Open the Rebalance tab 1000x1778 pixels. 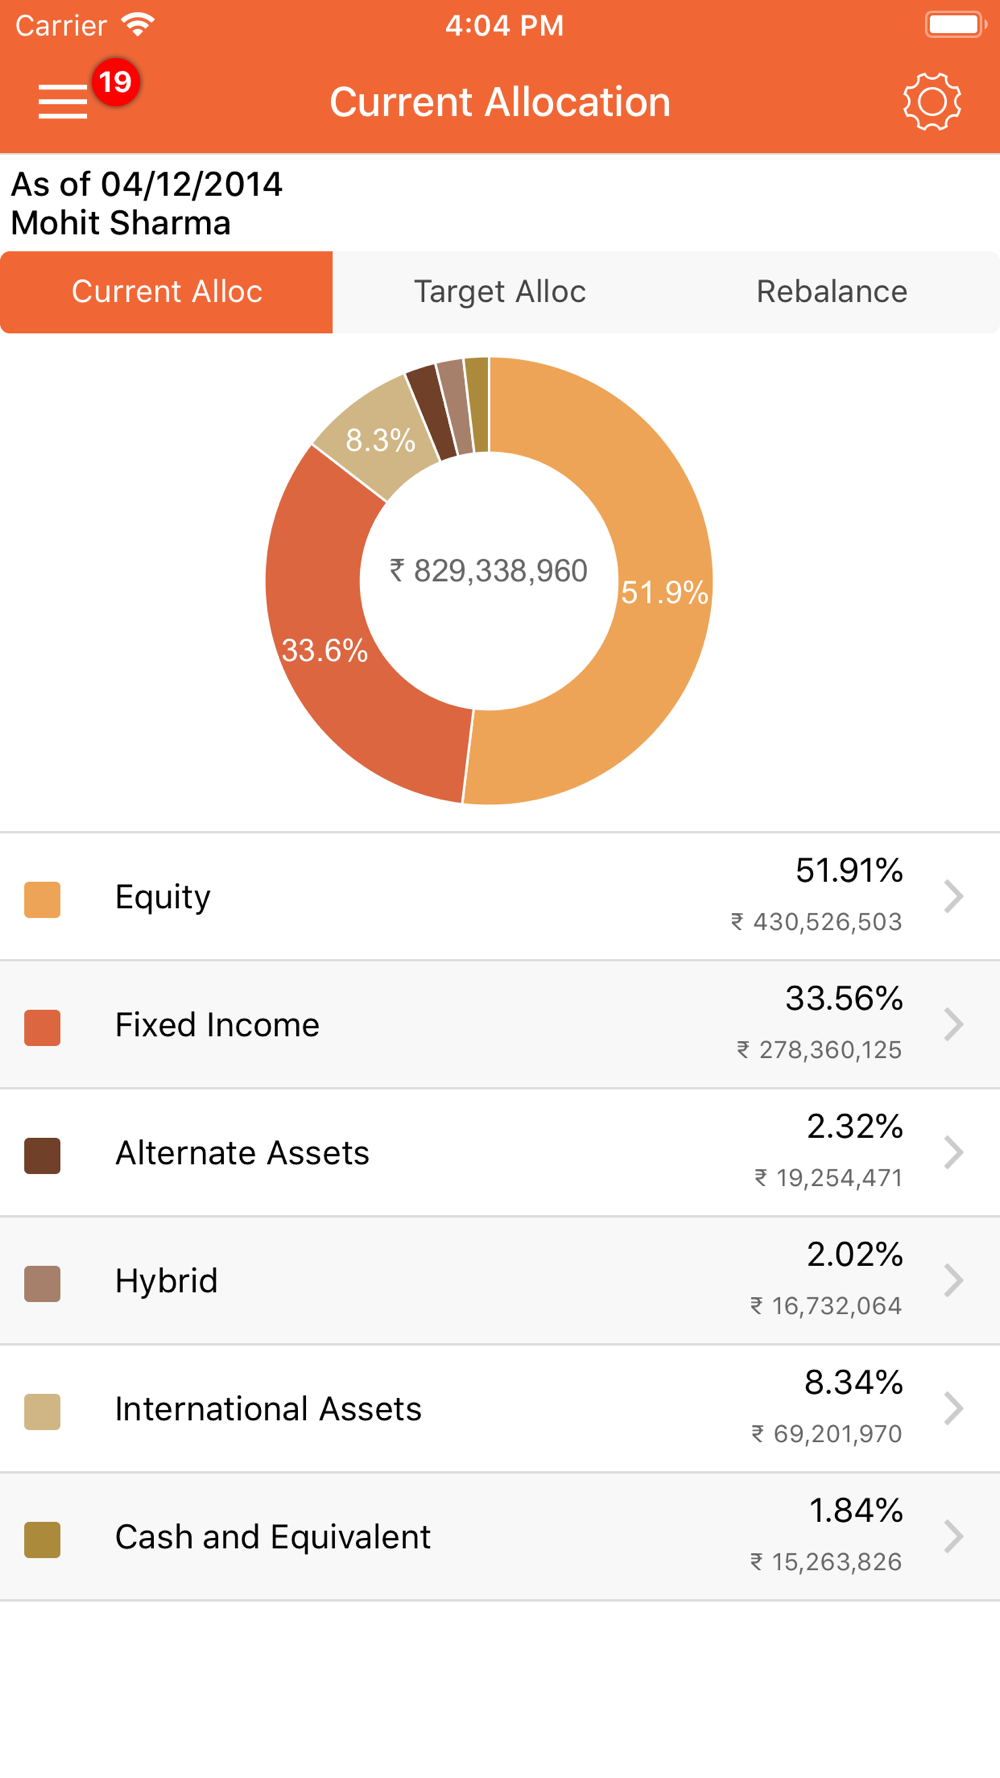pyautogui.click(x=831, y=292)
